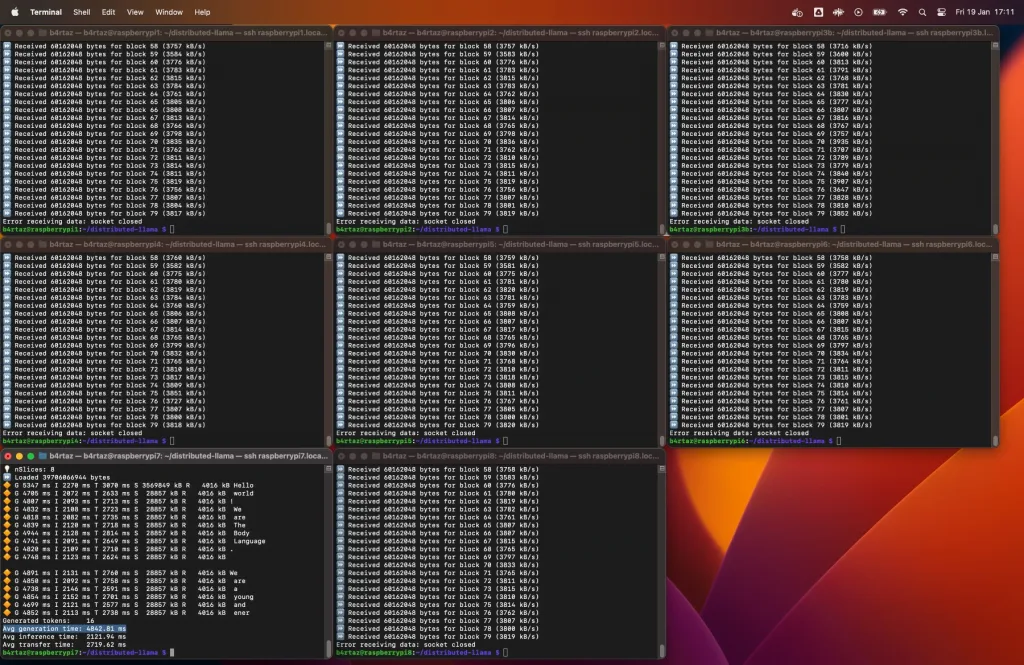Open the Apple menu

(15, 12)
